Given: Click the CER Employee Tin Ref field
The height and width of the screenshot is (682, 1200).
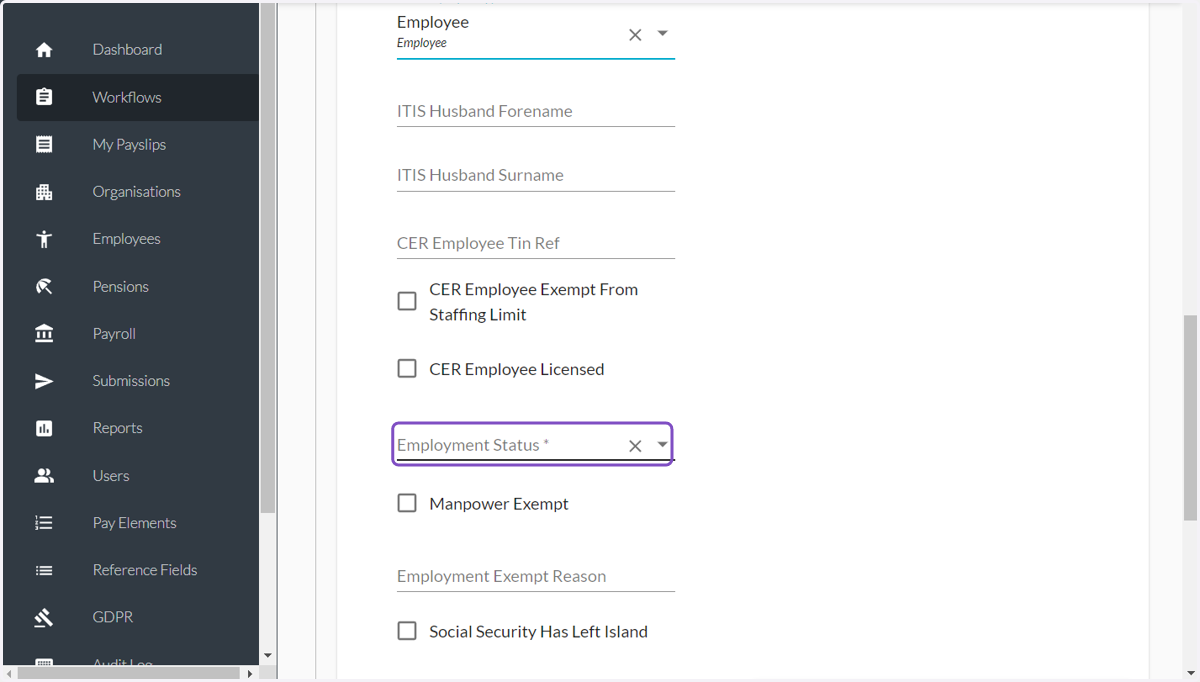Looking at the screenshot, I should (x=536, y=244).
